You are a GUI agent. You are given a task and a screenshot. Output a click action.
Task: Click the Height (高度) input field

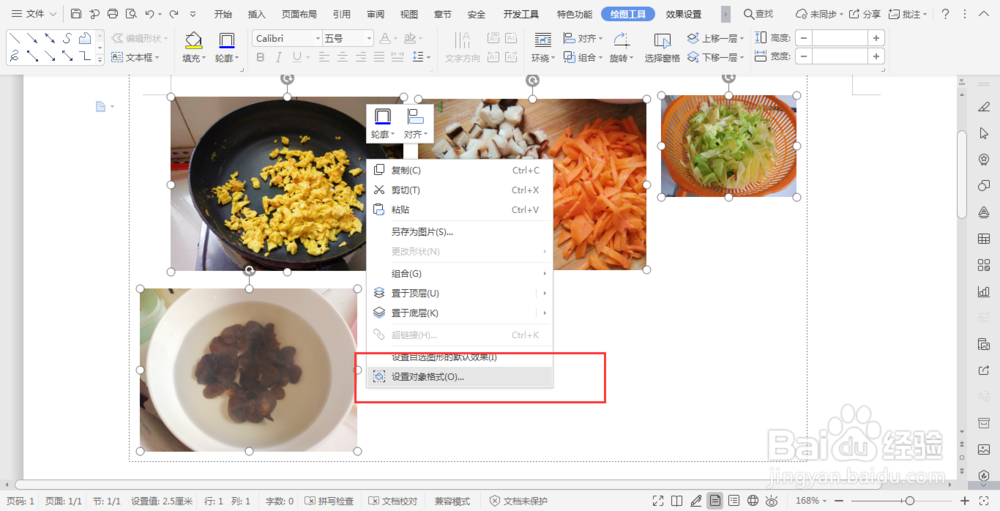840,38
